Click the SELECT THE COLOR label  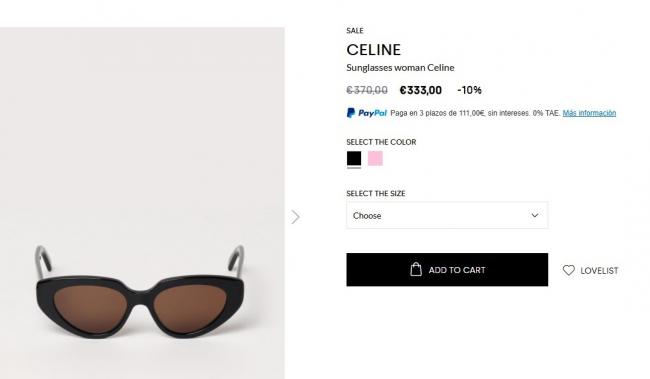(x=381, y=142)
